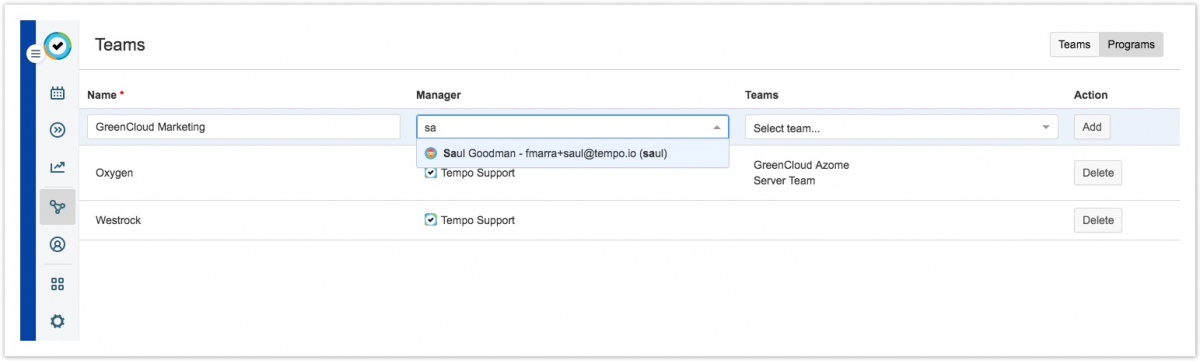Open the calendar timesheet sidebar icon

pos(58,93)
